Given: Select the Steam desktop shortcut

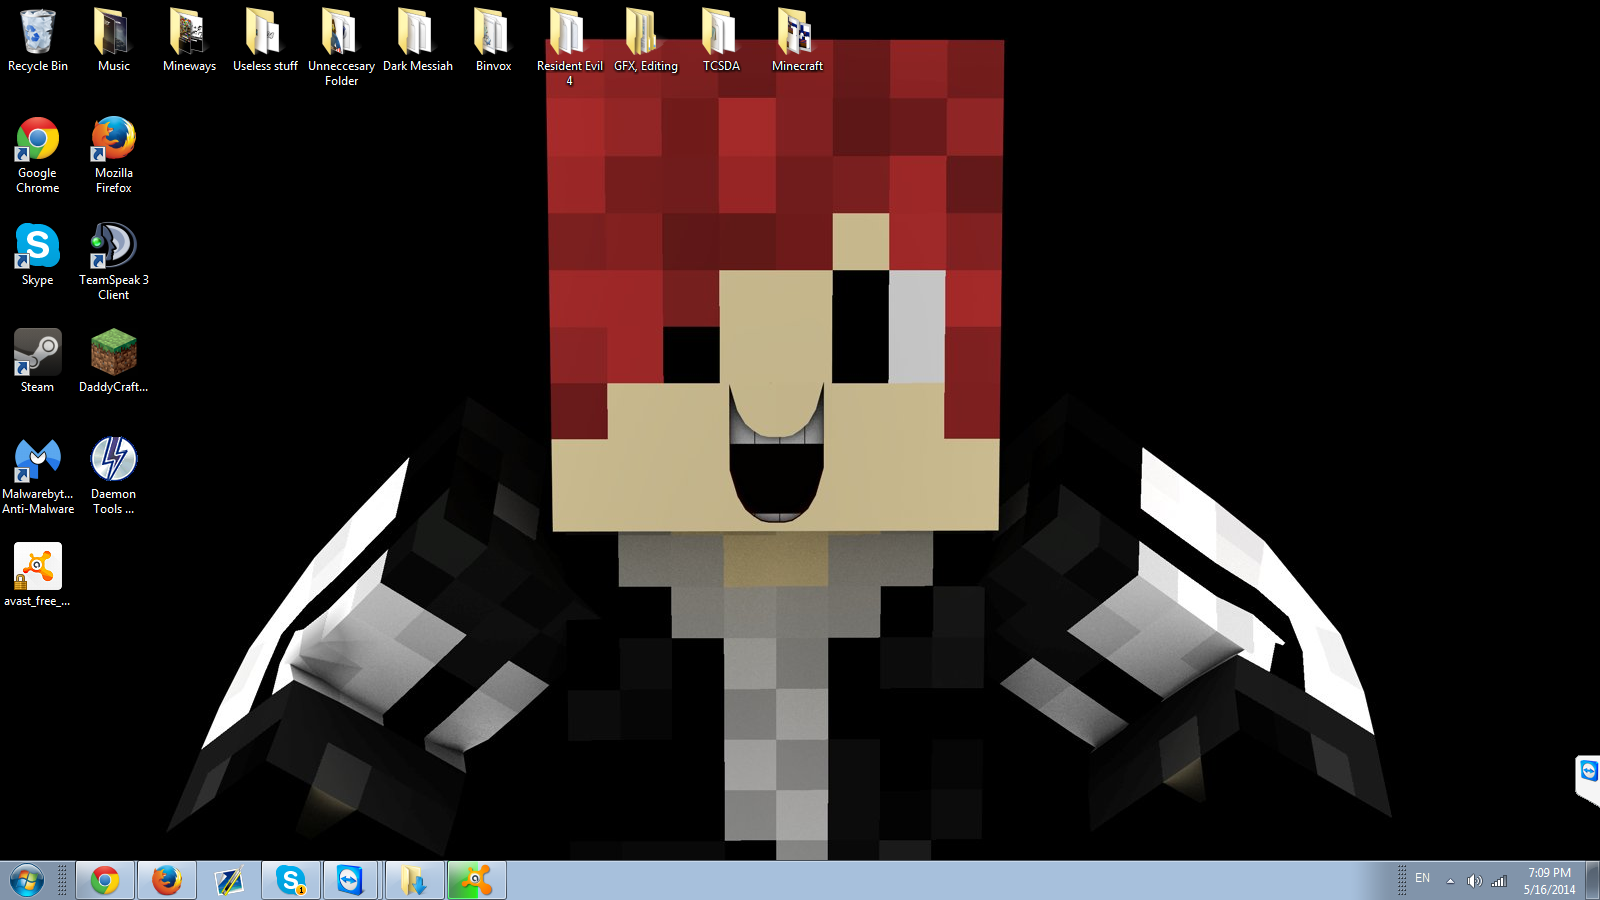Looking at the screenshot, I should click(x=38, y=361).
